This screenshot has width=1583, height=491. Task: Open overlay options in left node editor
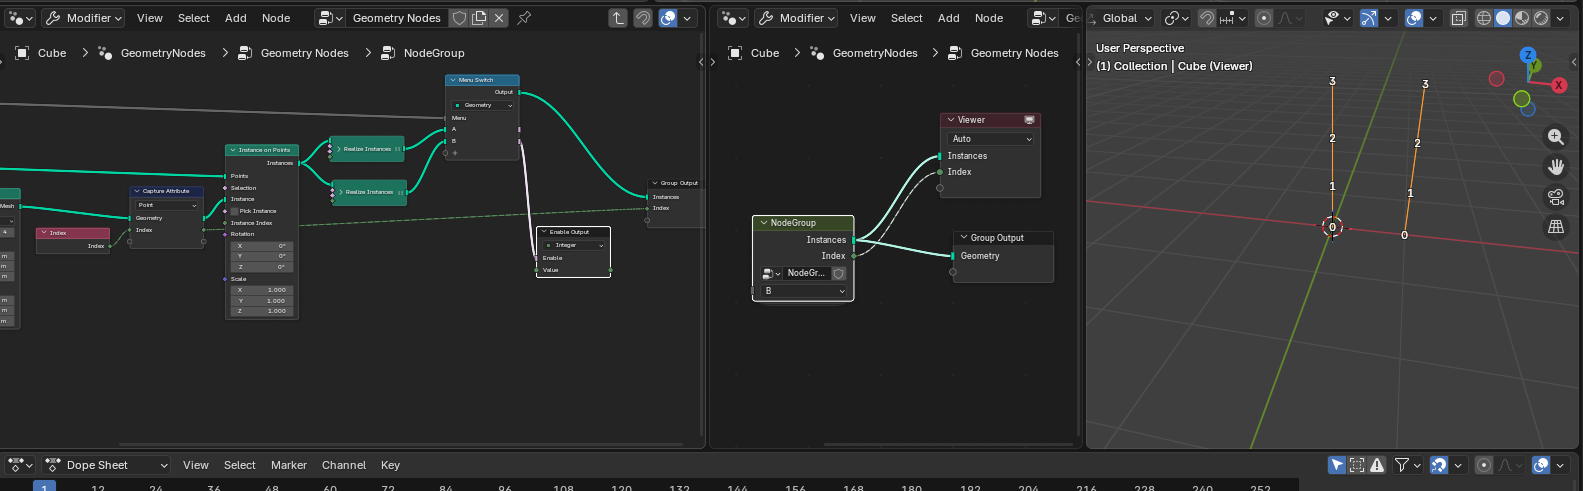(687, 18)
